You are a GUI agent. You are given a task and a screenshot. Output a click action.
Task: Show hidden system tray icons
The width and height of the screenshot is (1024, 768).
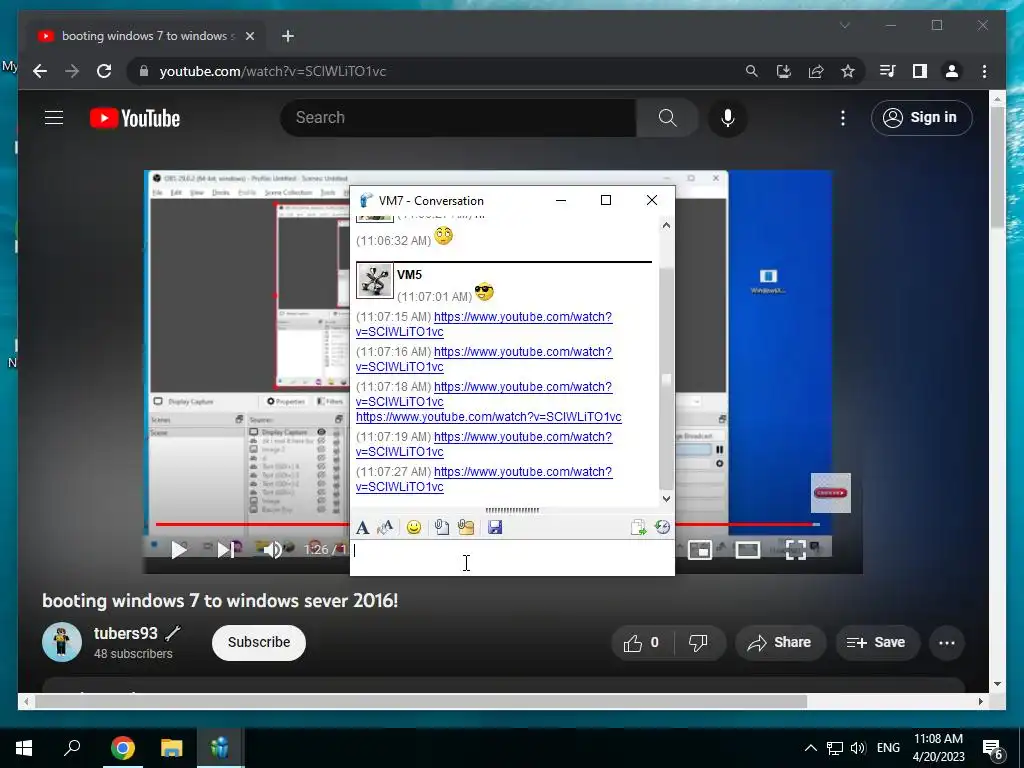(810, 748)
